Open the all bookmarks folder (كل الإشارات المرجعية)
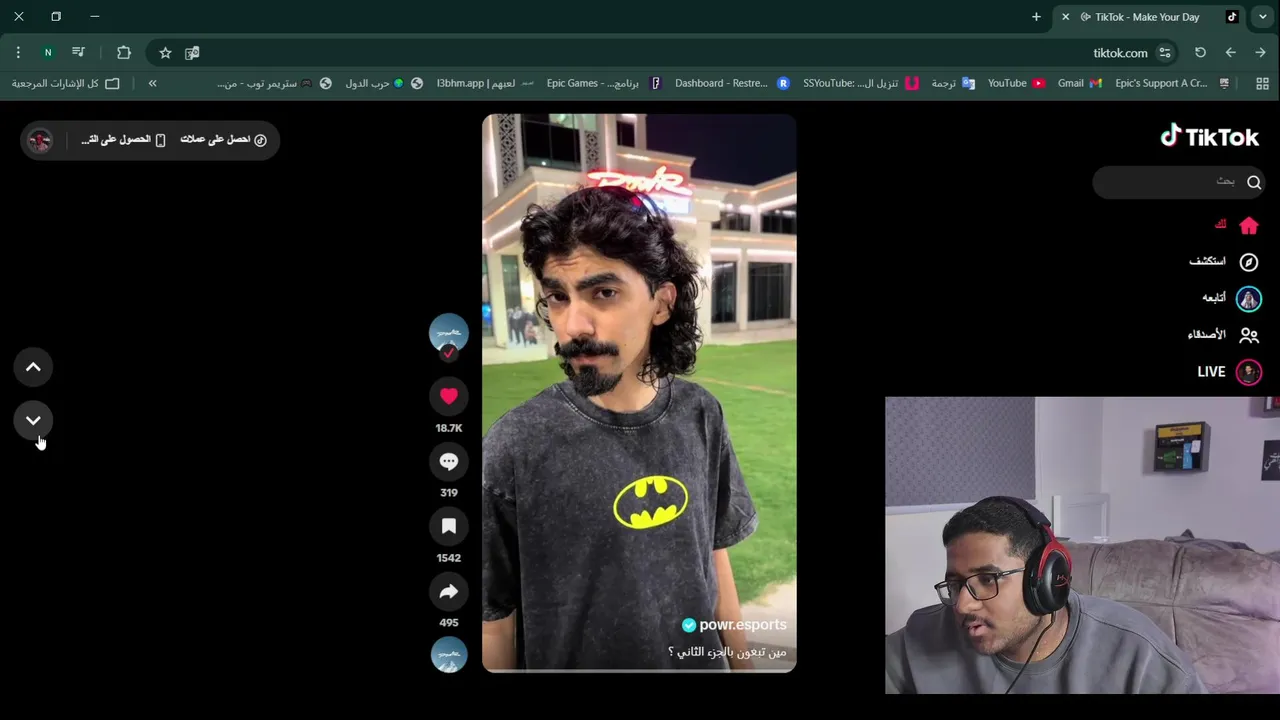This screenshot has width=1280, height=720. point(65,83)
